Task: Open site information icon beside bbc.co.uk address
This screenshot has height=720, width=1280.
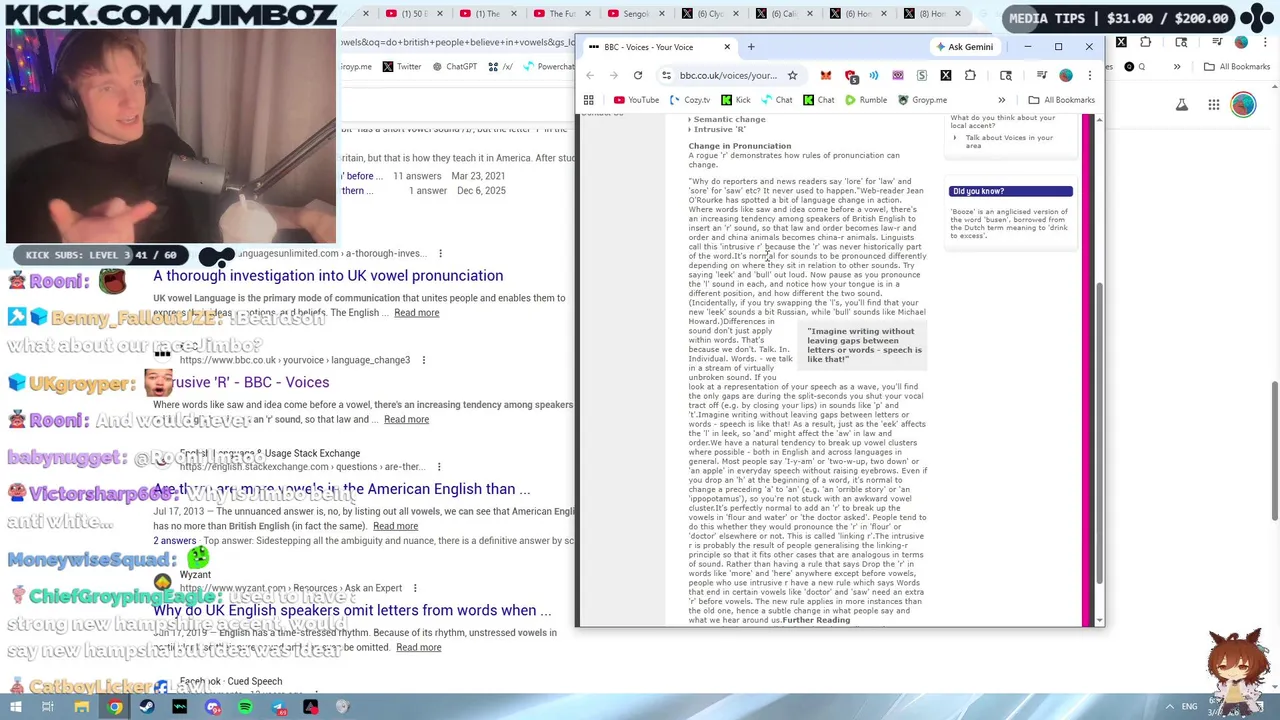Action: [x=666, y=75]
